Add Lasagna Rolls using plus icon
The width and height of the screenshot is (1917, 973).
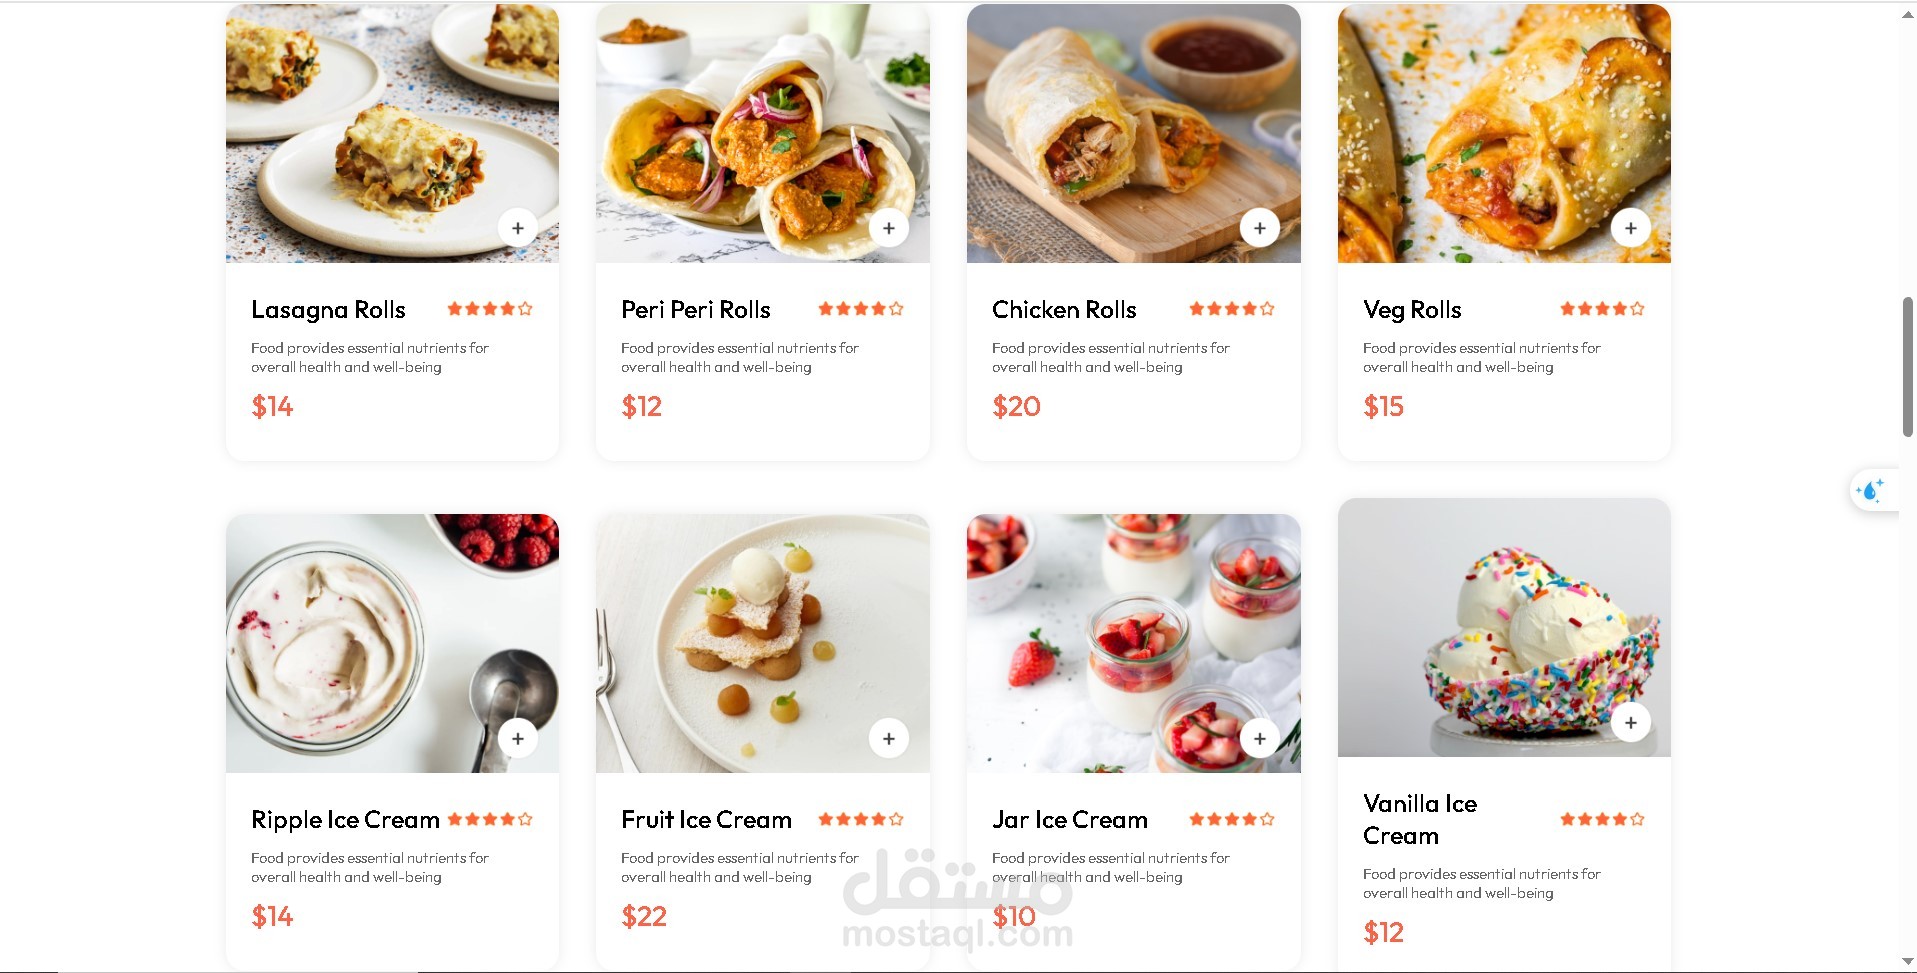coord(518,228)
